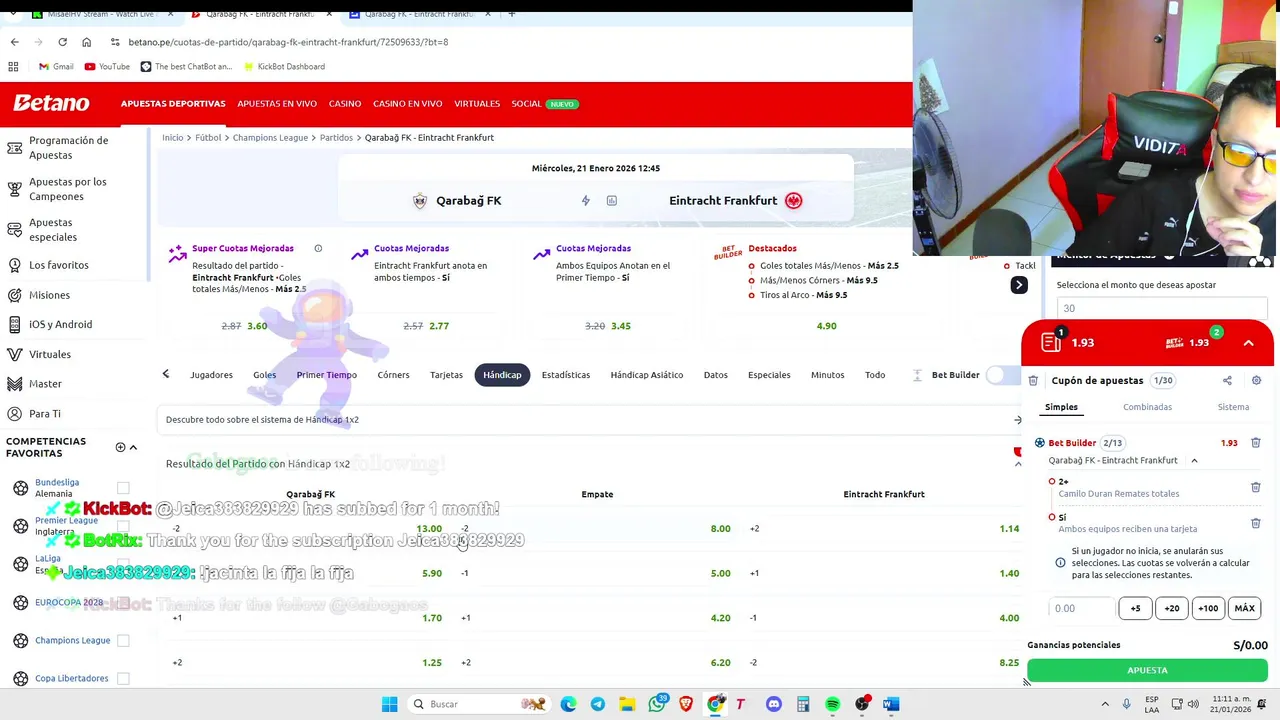The image size is (1280, 720).
Task: Select the Hándicap Asiático tab
Action: coord(647,375)
